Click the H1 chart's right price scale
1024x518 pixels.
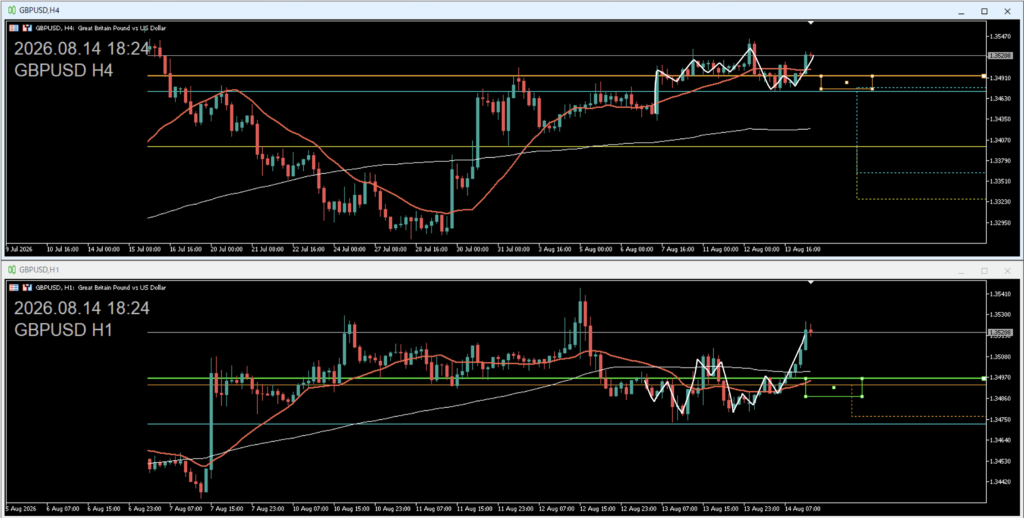1002,392
